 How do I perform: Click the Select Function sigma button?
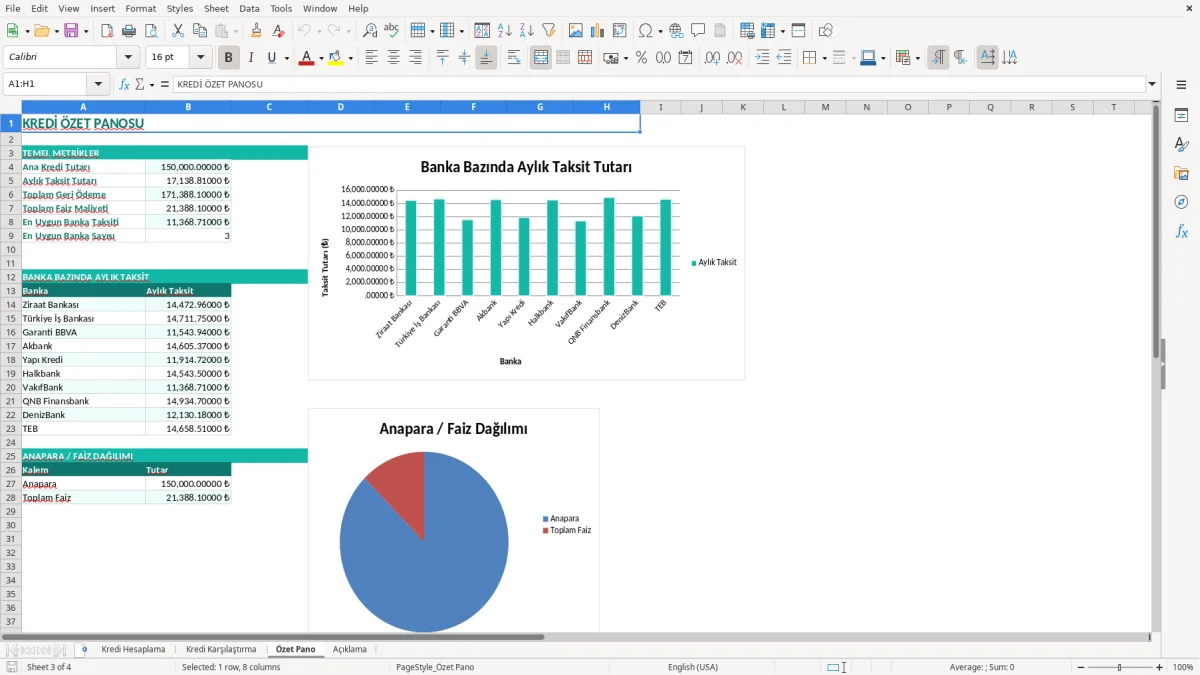pos(140,84)
